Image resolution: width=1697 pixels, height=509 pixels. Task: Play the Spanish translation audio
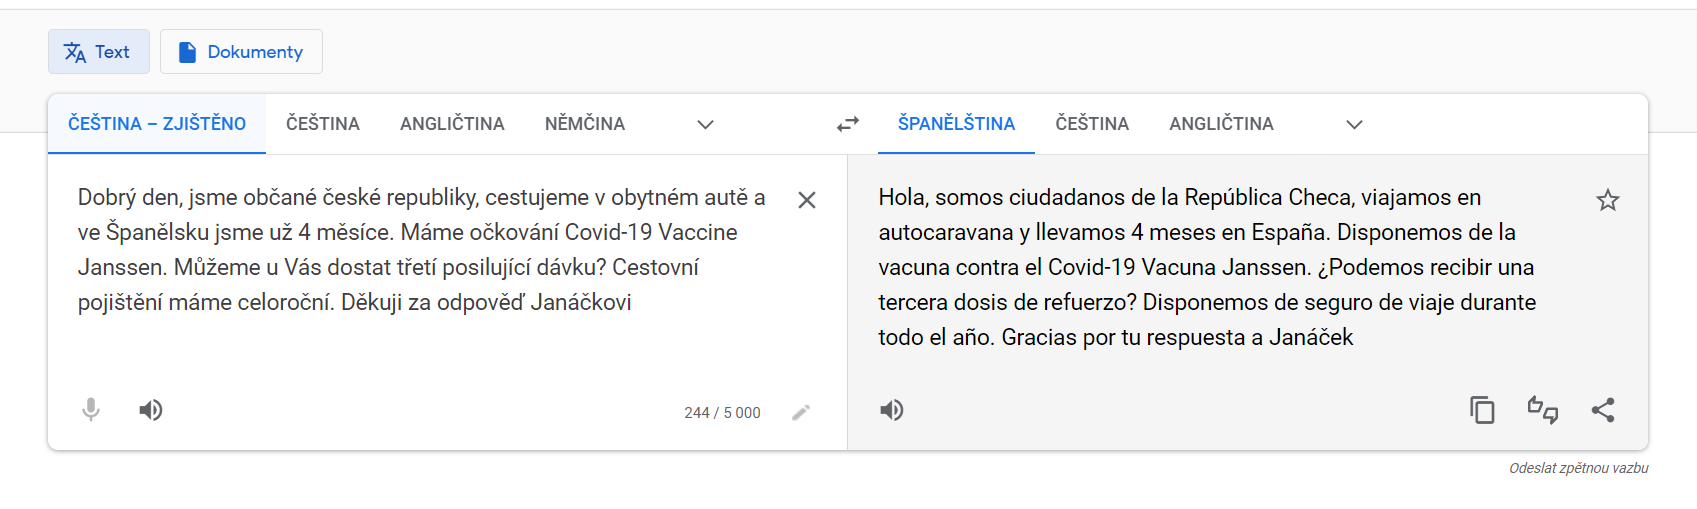pyautogui.click(x=892, y=410)
